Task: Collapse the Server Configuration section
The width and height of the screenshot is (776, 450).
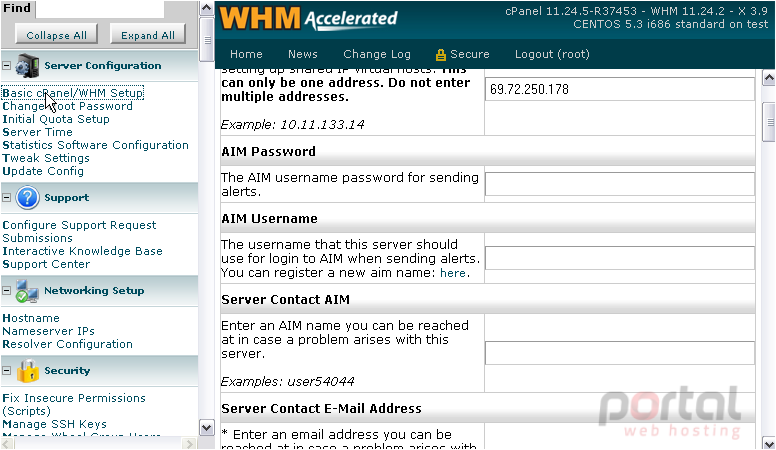Action: pos(6,65)
